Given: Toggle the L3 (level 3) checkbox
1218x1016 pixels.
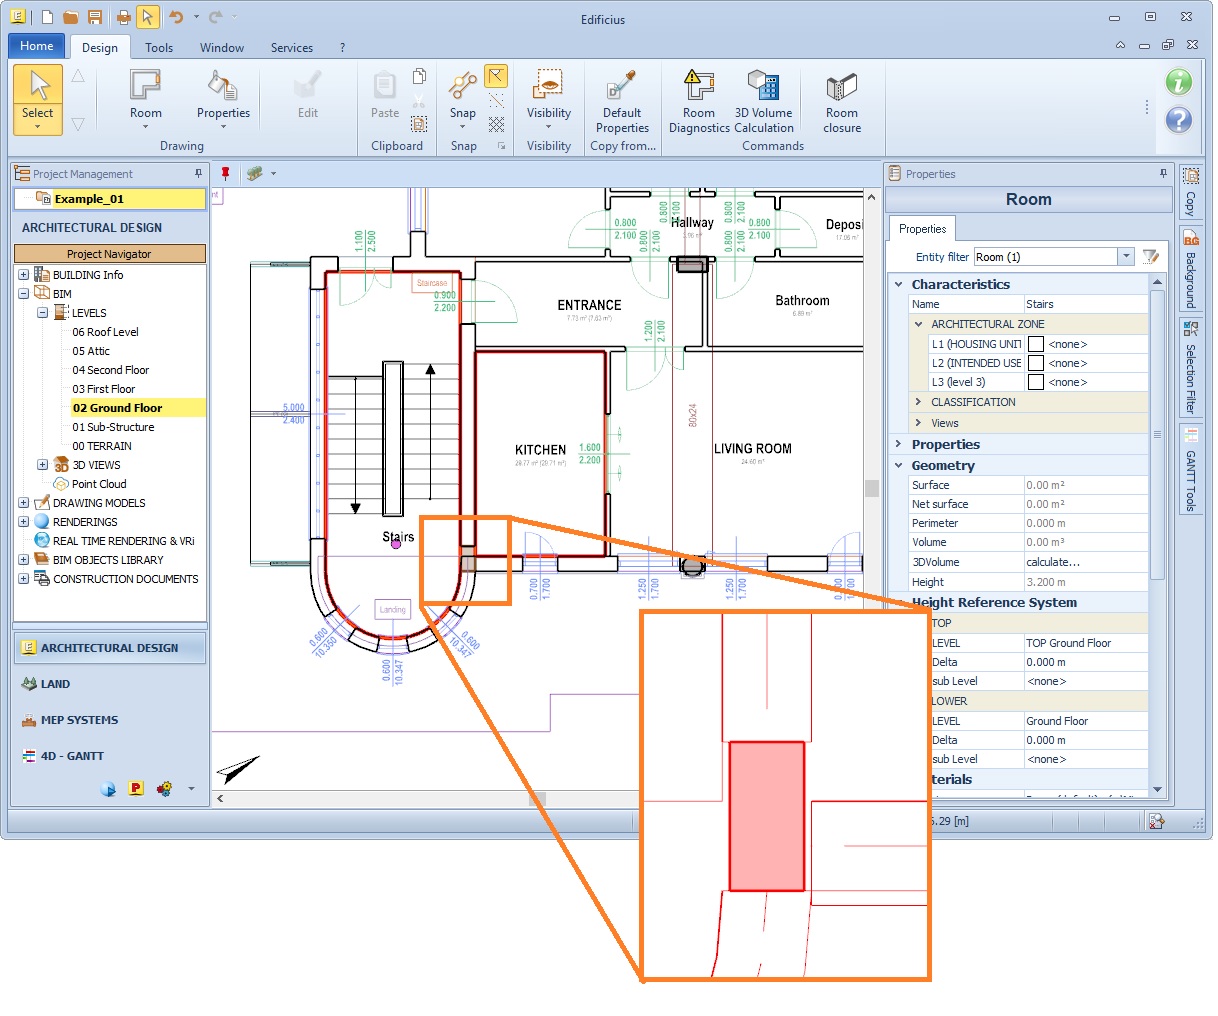Looking at the screenshot, I should [x=1036, y=382].
